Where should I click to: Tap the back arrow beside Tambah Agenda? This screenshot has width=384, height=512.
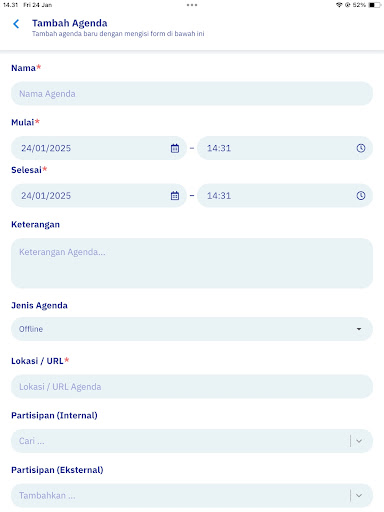tap(16, 24)
